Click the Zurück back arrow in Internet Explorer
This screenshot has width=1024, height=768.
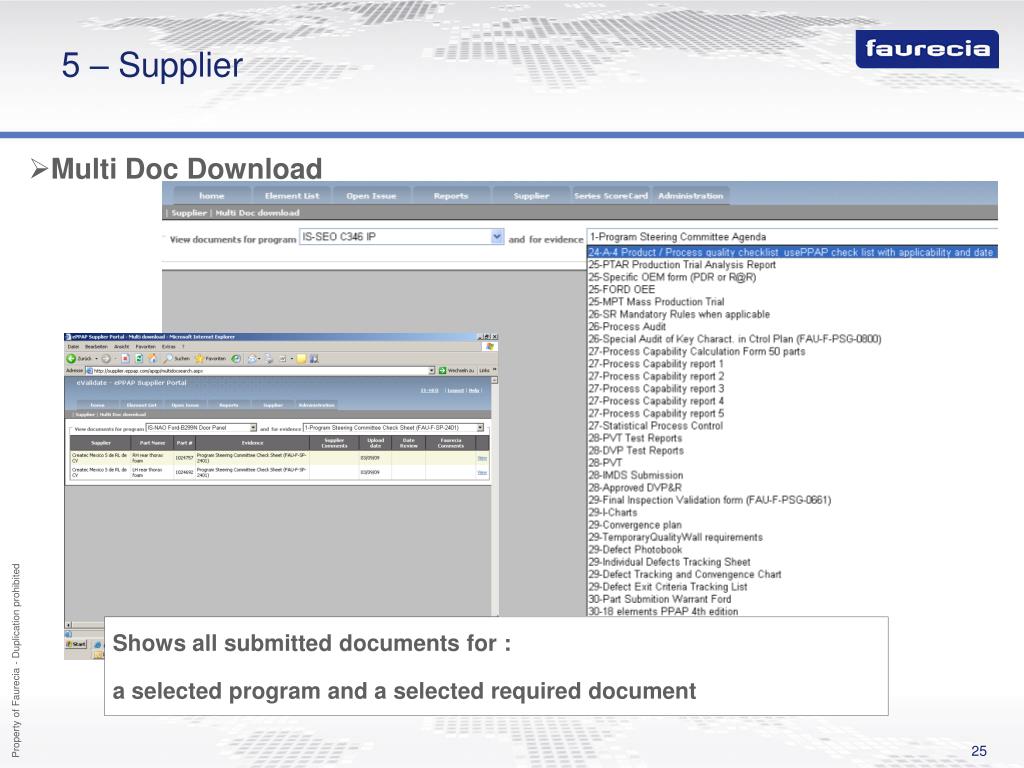(x=71, y=359)
